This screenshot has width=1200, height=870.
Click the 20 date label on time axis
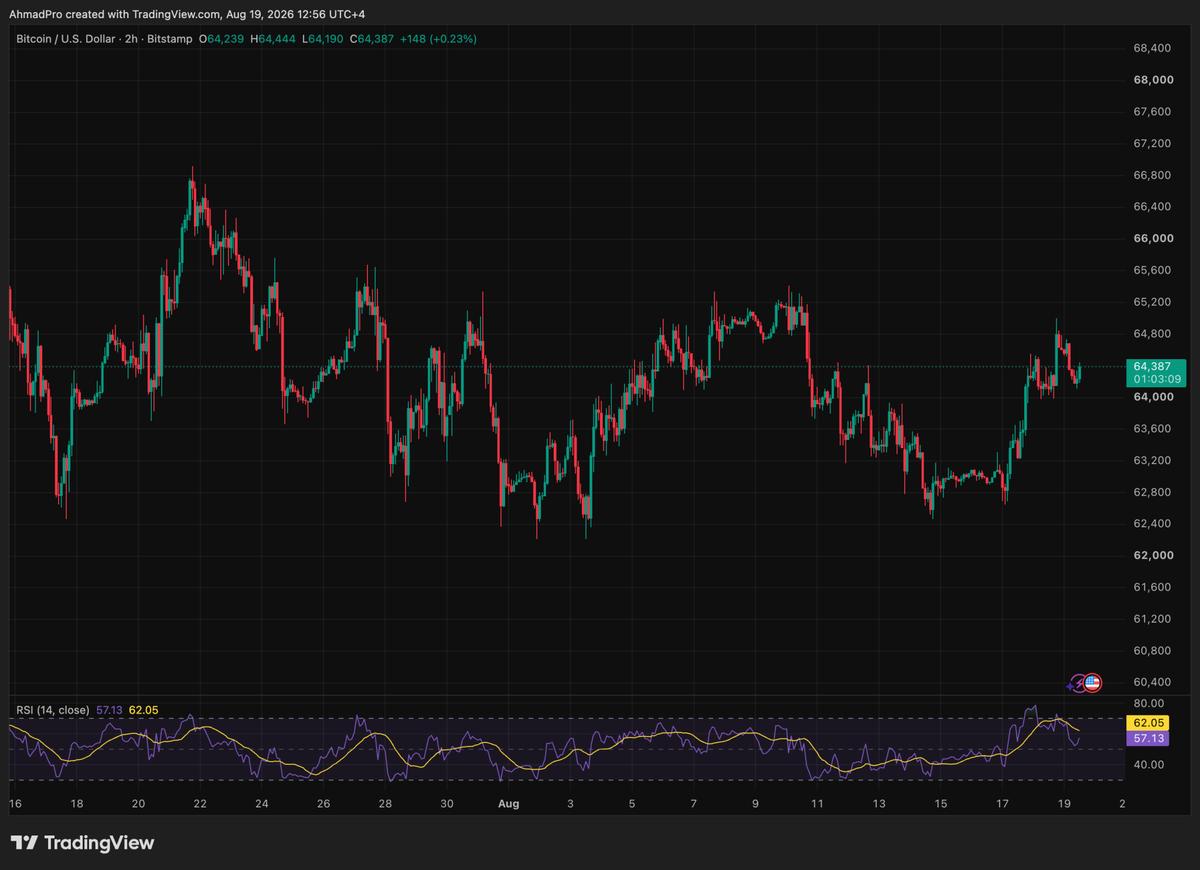(x=138, y=803)
